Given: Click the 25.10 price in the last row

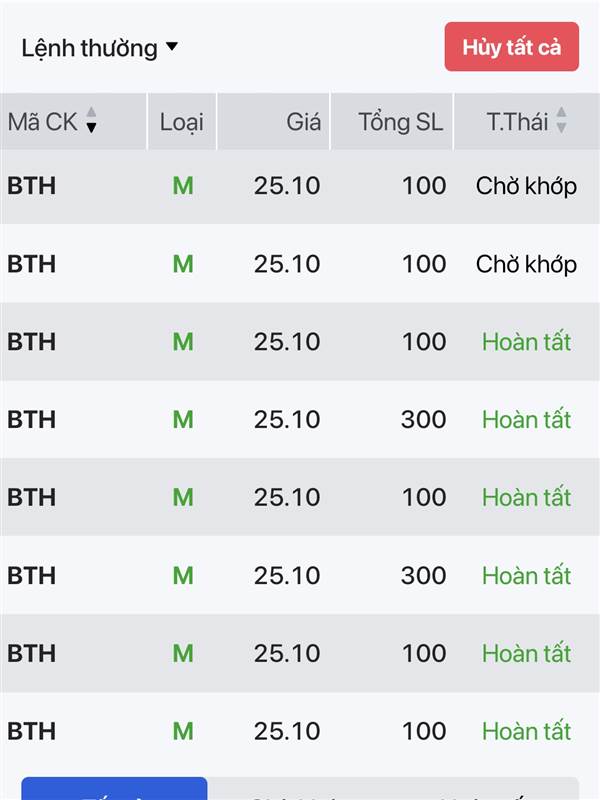Looking at the screenshot, I should point(287,731).
